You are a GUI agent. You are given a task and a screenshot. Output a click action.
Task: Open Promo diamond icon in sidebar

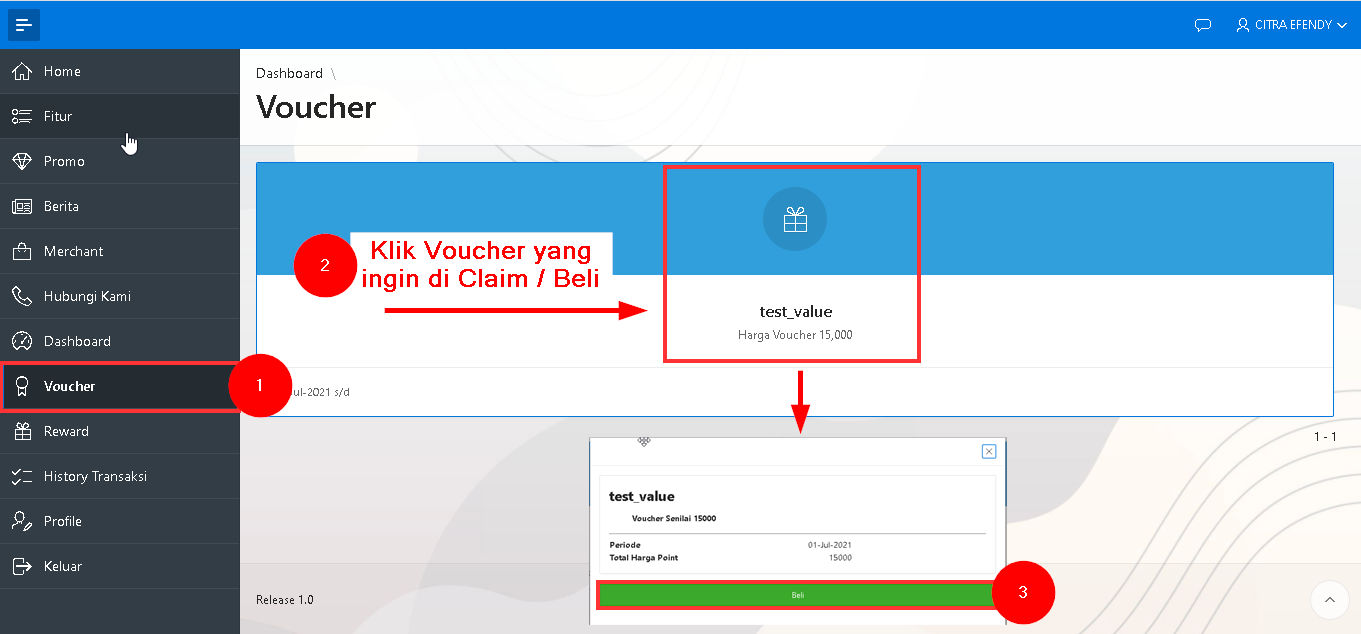(x=22, y=161)
